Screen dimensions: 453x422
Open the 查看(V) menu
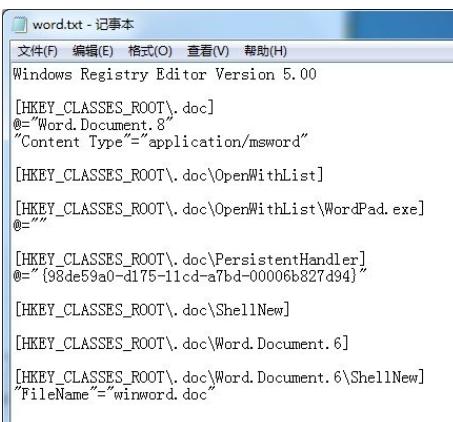point(208,51)
